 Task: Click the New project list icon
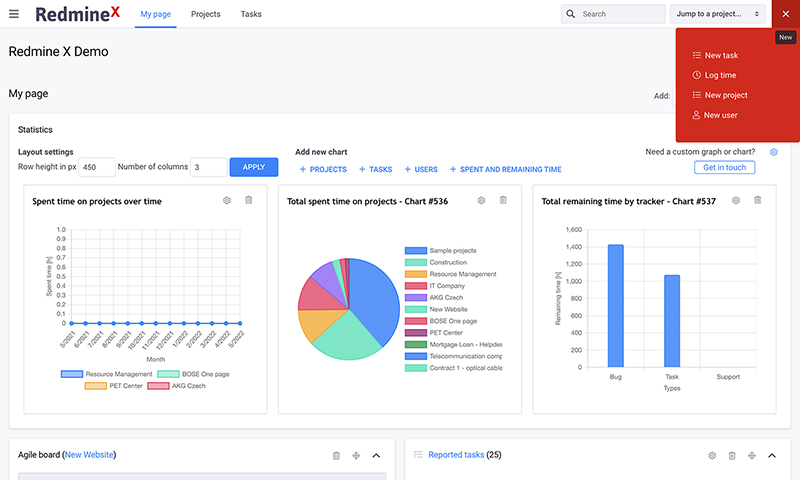tap(696, 95)
